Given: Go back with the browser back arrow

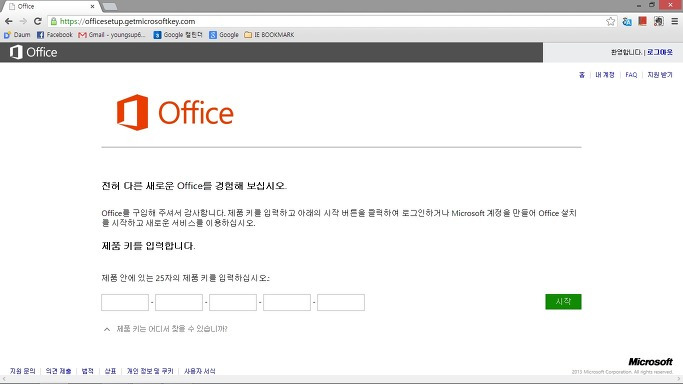Looking at the screenshot, I should [9, 21].
